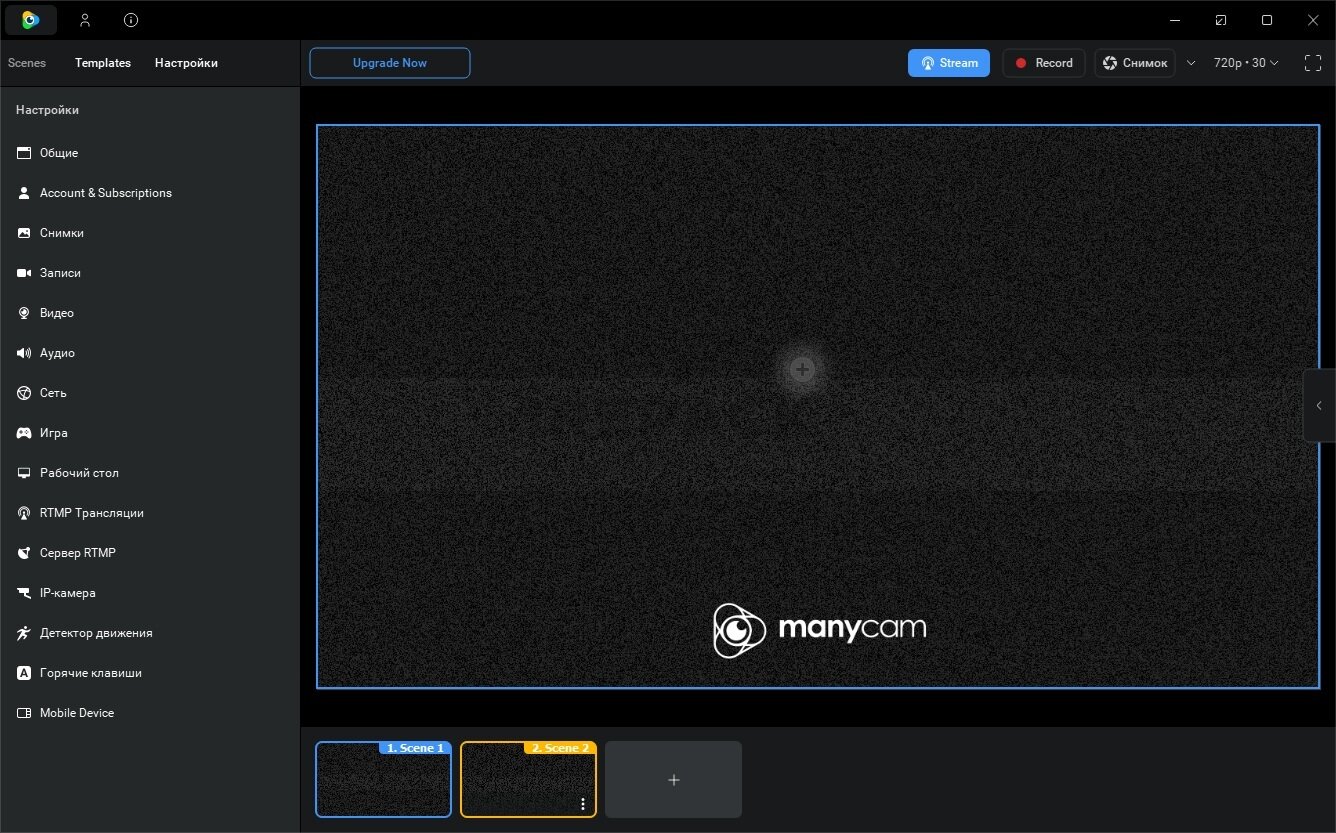Expand the collapsed right side panel arrow
This screenshot has height=833, width=1336.
coord(1319,406)
